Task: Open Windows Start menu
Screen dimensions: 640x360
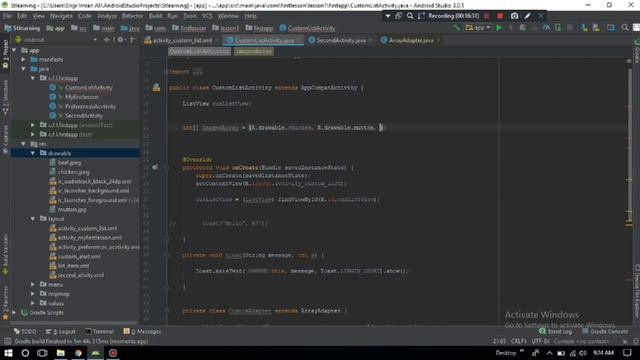Action: click(x=8, y=353)
